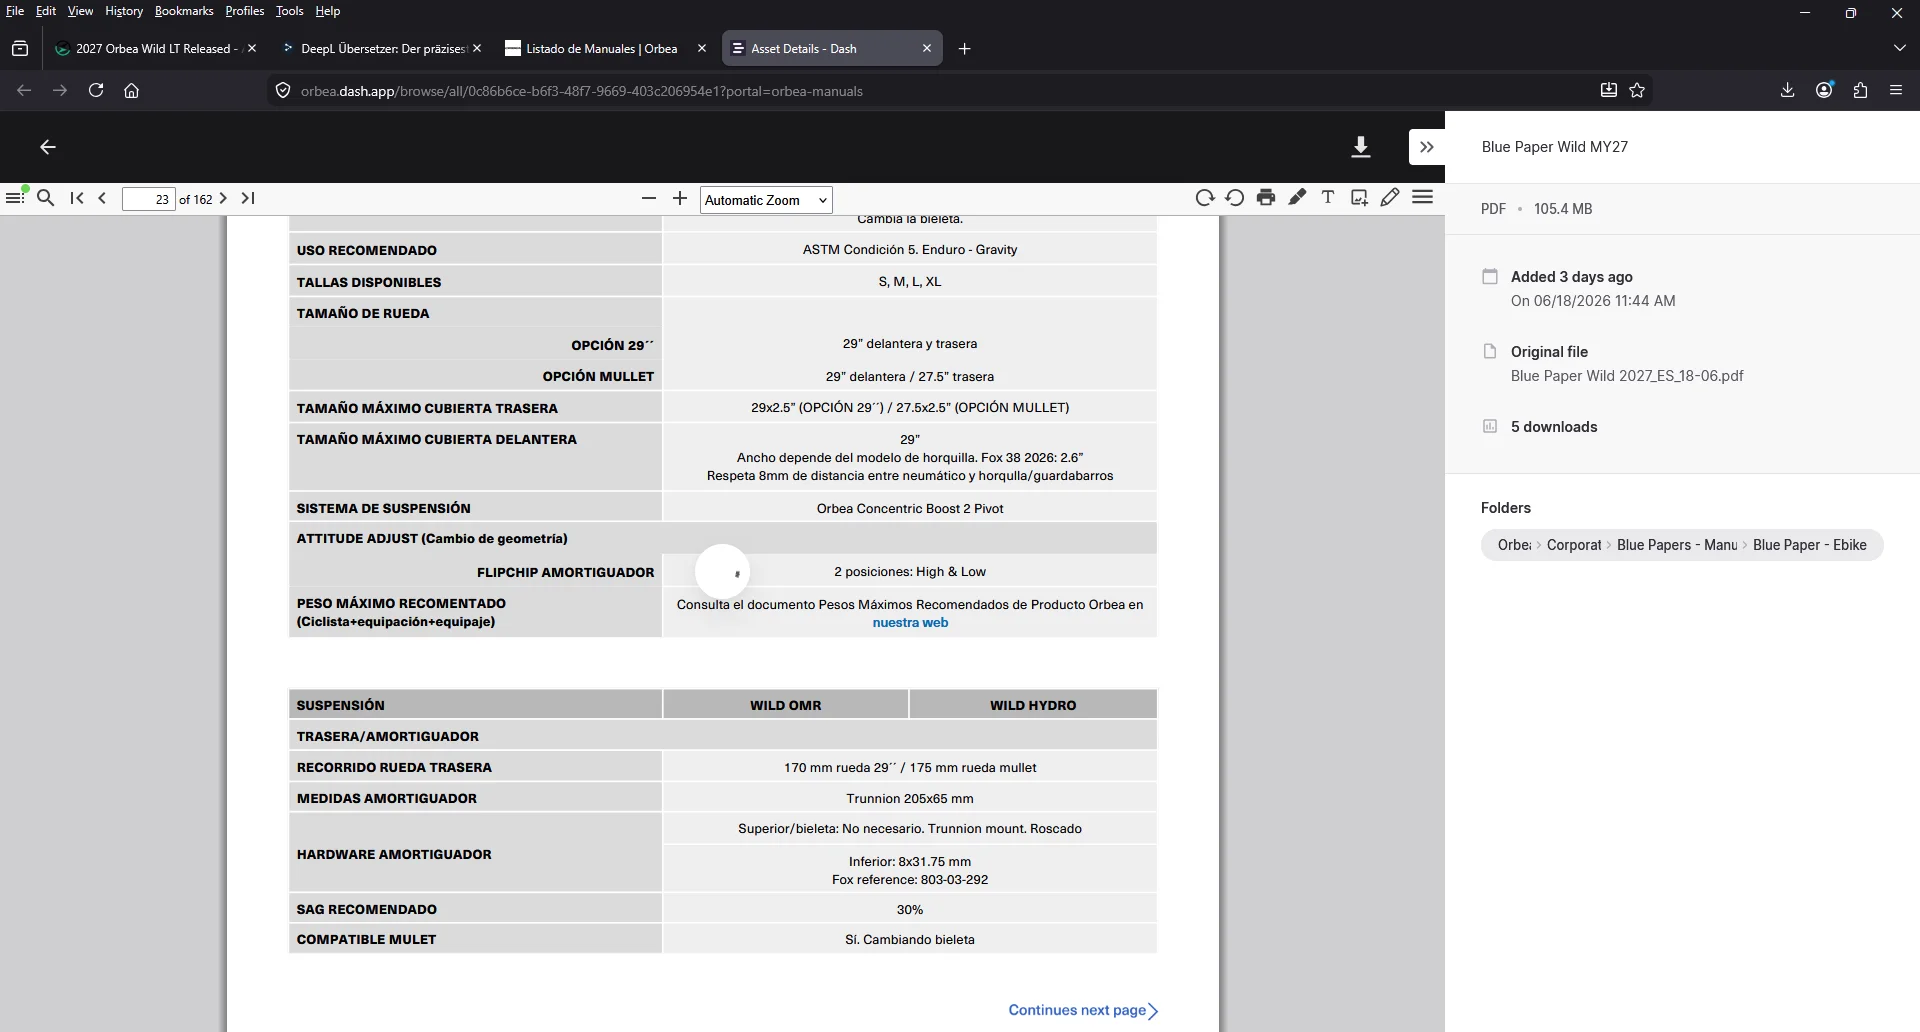Screen dimensions: 1920x1032
Task: Open the Profiles menu
Action: (244, 11)
